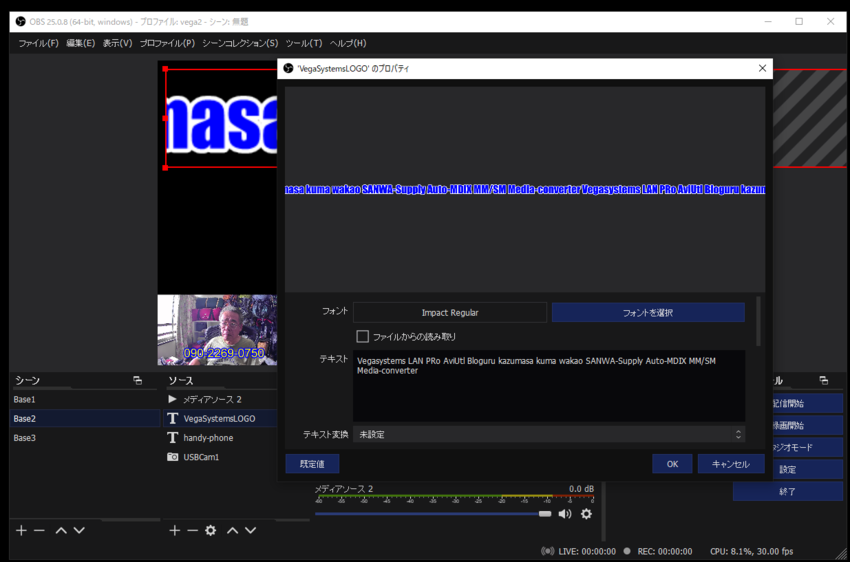Close the VegaSystemsLOGO properties dialog

tap(762, 68)
